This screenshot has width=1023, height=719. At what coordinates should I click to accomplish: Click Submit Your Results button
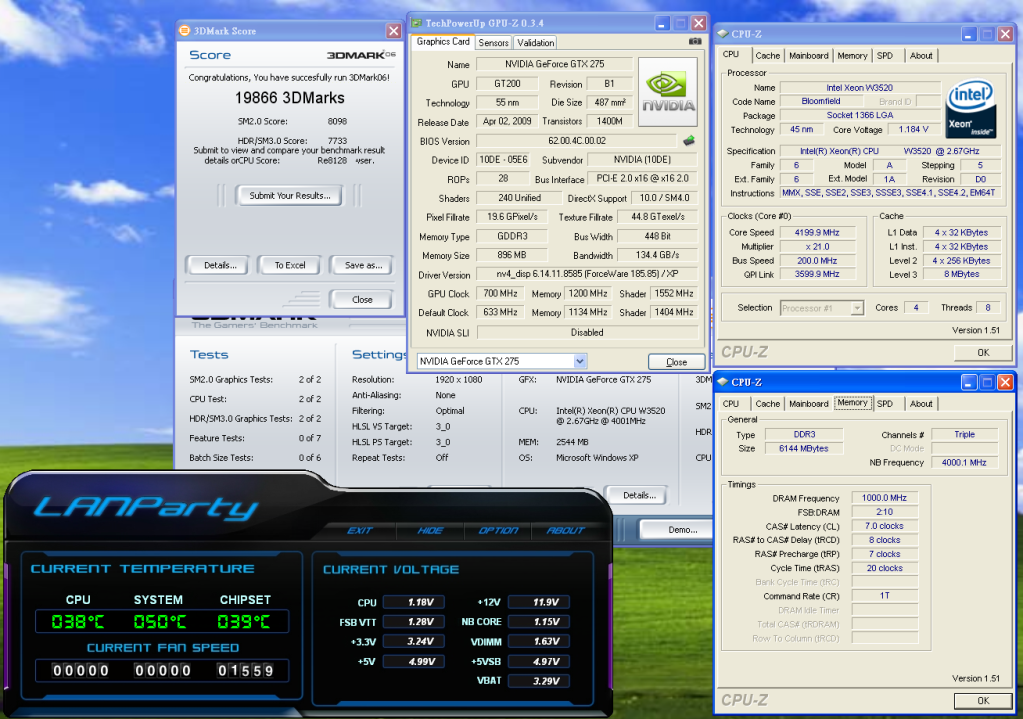click(x=290, y=195)
